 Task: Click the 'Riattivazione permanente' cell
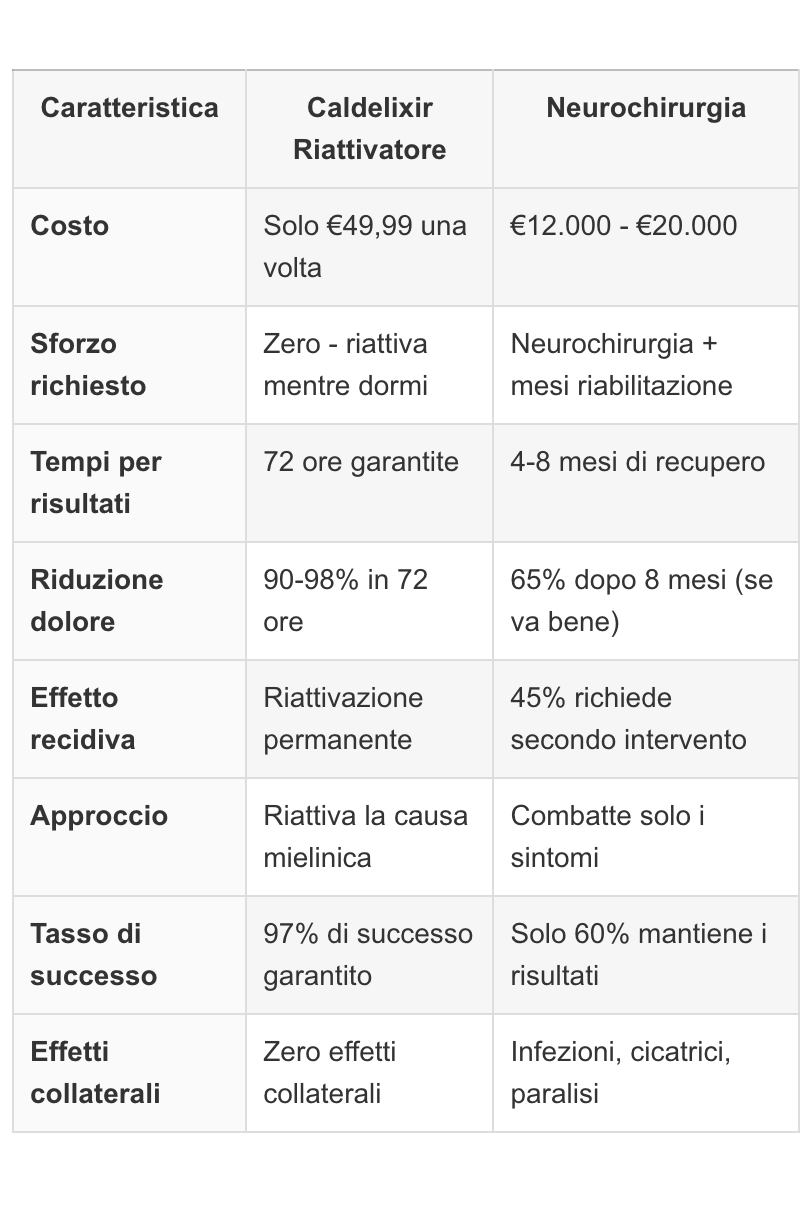coord(343,718)
